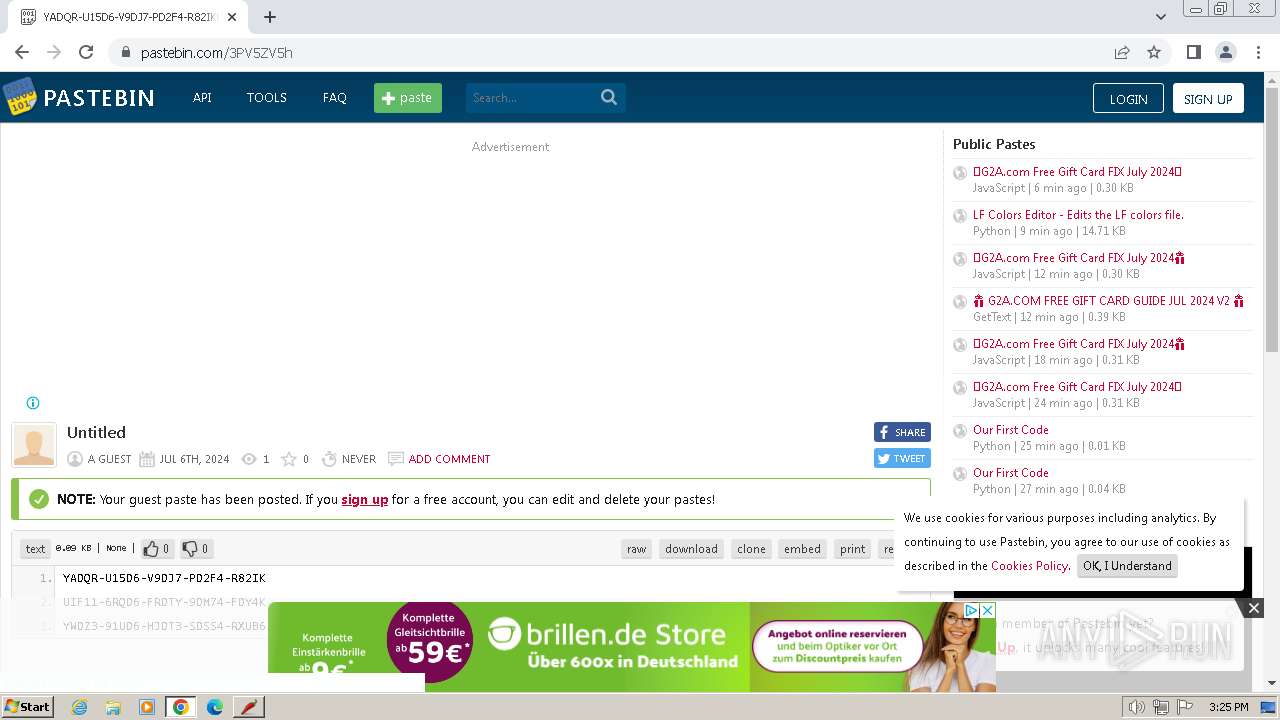This screenshot has height=720, width=1280.
Task: Open G2A.com Free Gift Card paste from 18 min ago
Action: point(1079,344)
